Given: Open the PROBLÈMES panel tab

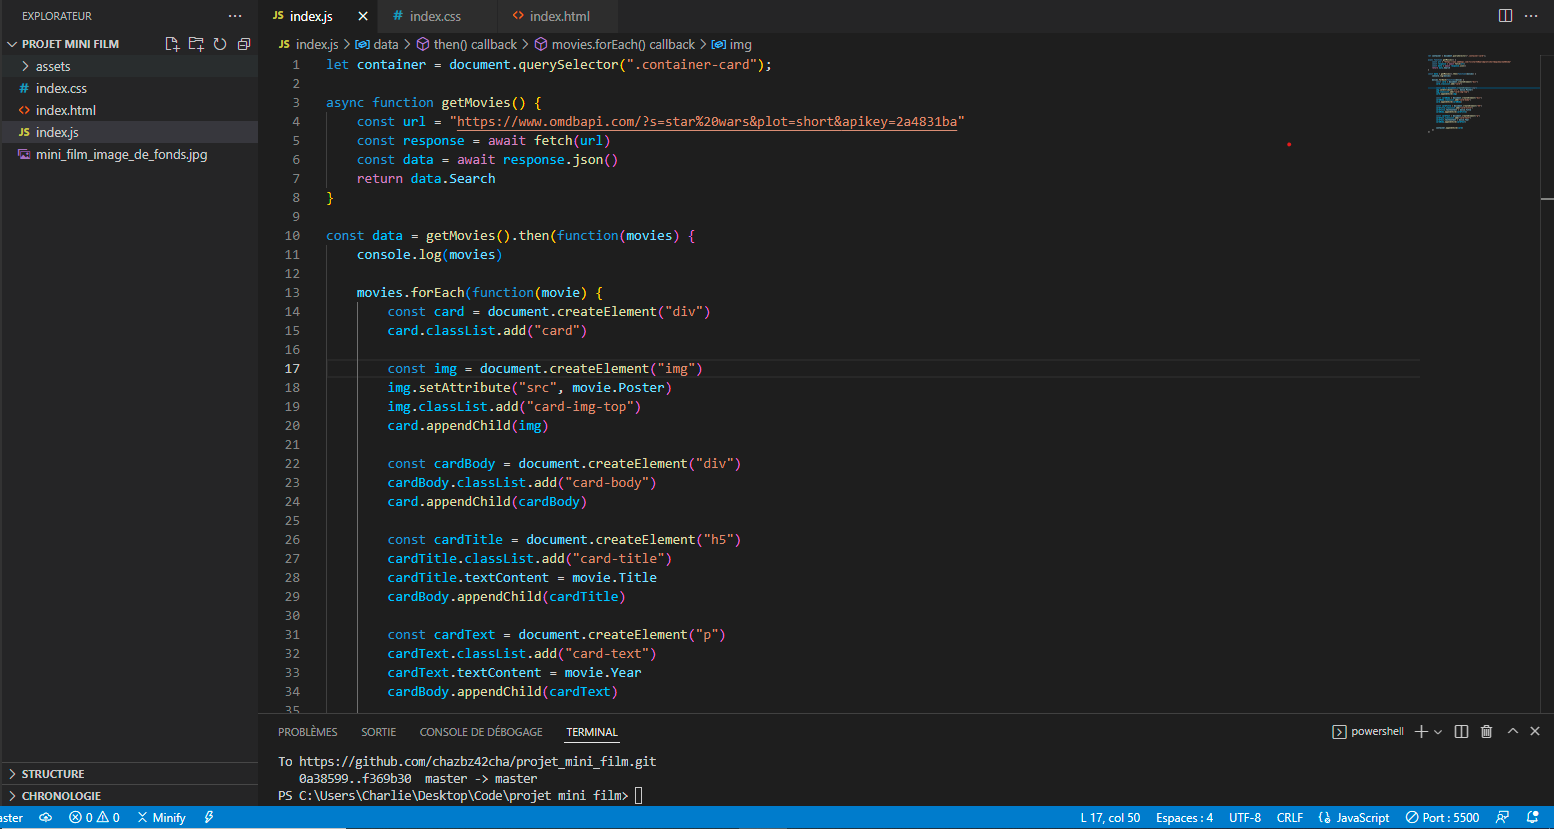Looking at the screenshot, I should click(308, 732).
